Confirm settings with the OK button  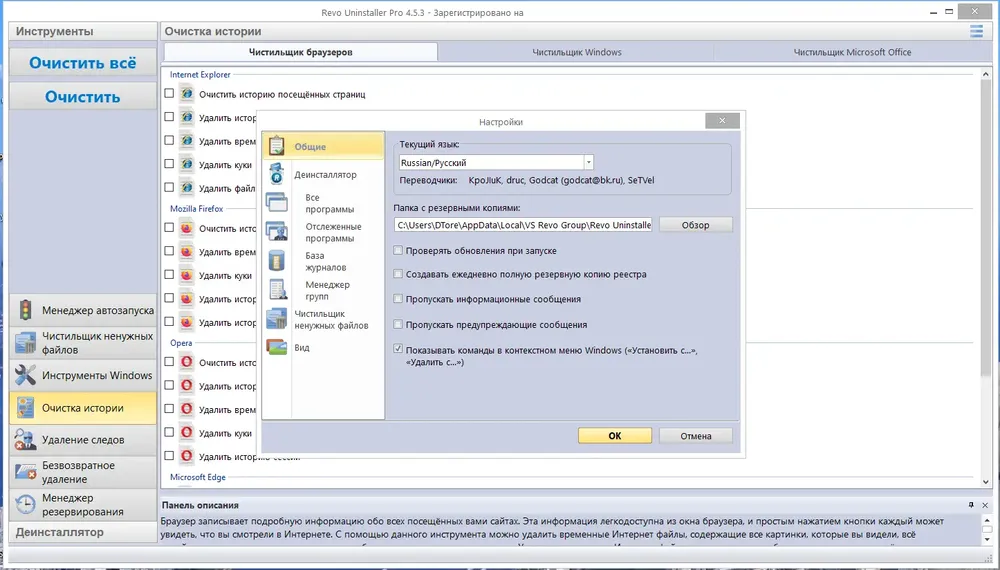(615, 436)
